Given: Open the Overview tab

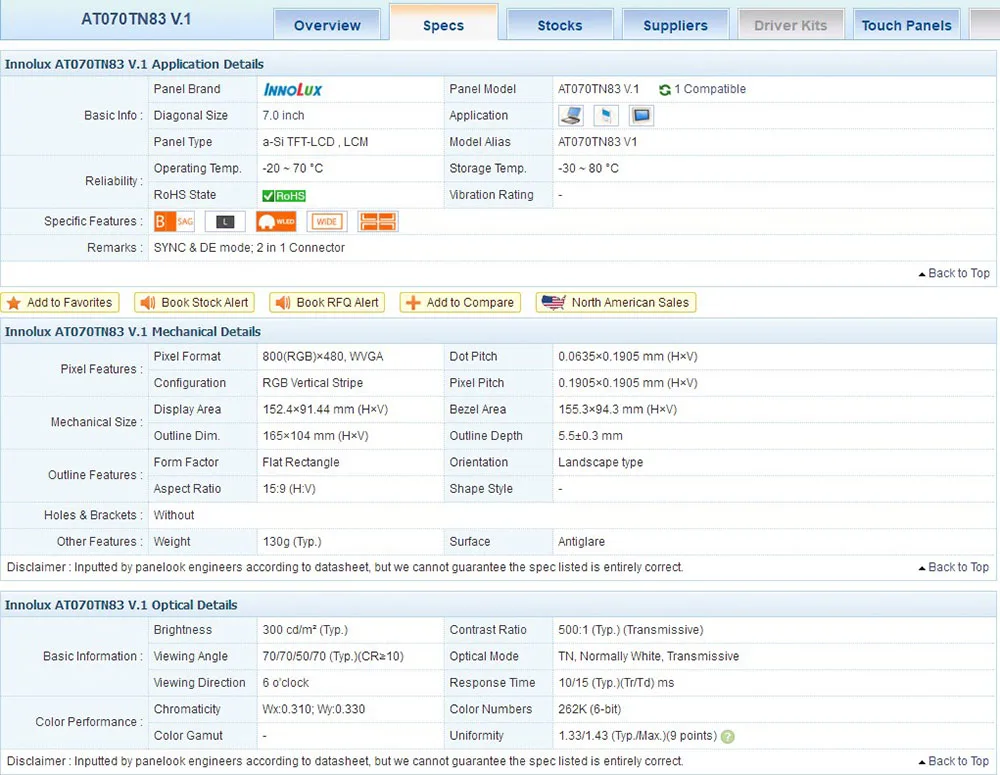Looking at the screenshot, I should coord(327,25).
